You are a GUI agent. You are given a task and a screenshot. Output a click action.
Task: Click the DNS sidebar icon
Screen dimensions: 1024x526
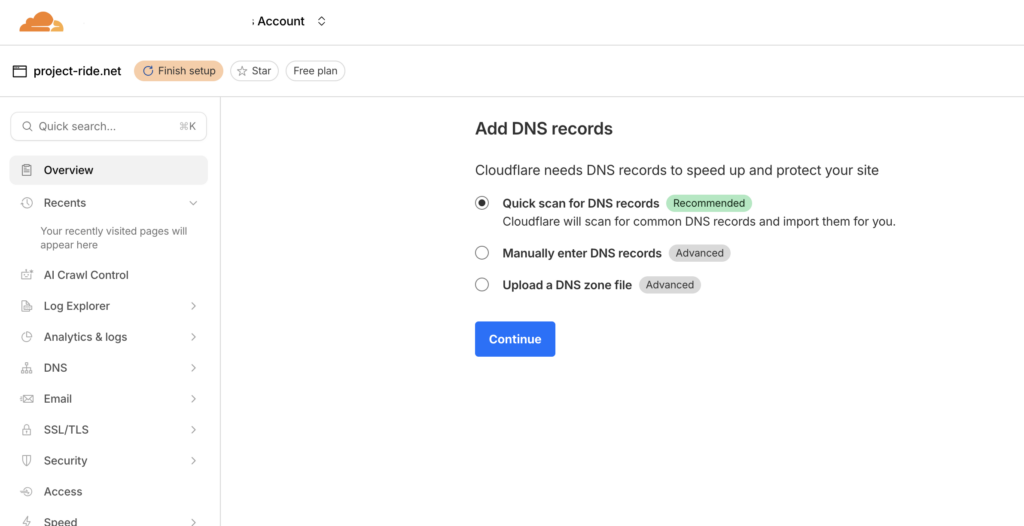tap(26, 368)
